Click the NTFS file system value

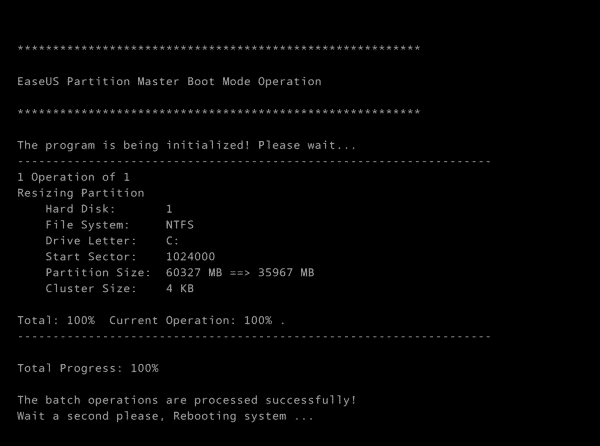point(180,225)
